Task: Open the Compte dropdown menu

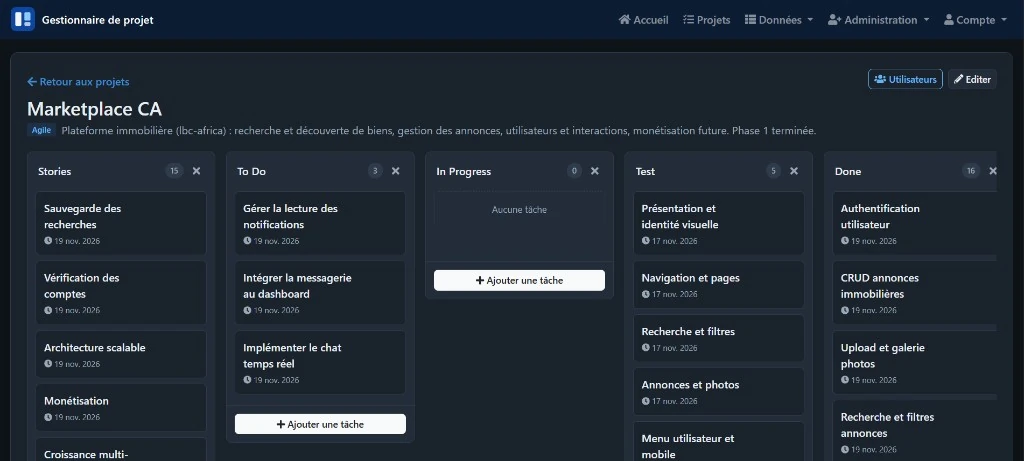Action: click(976, 20)
